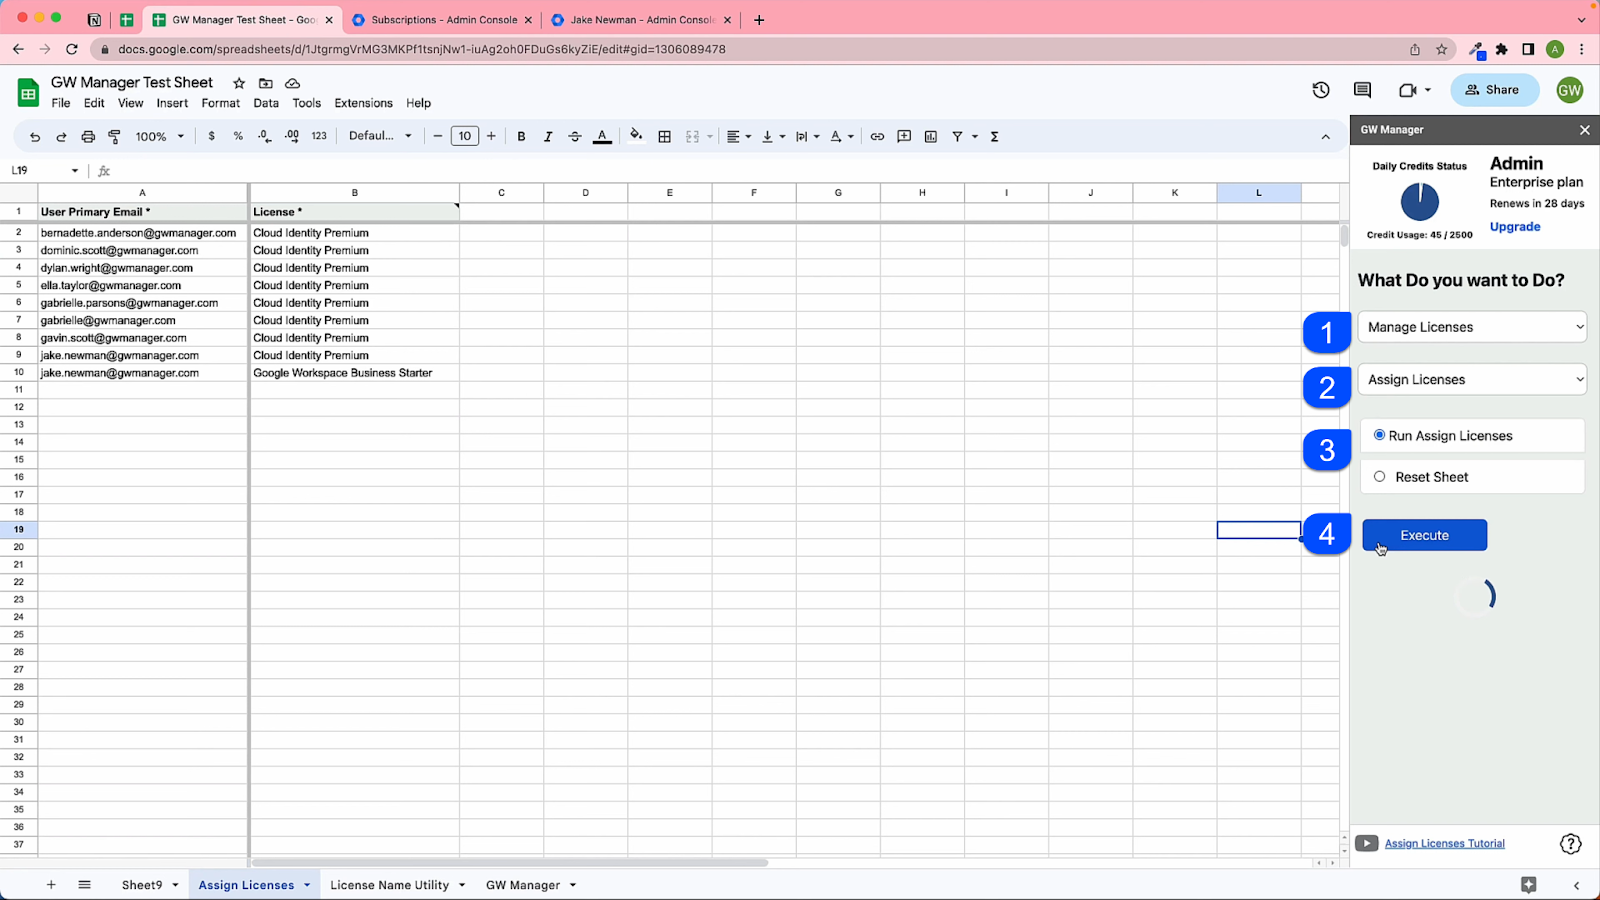Toggle italic formatting
The height and width of the screenshot is (900, 1600).
(x=548, y=136)
